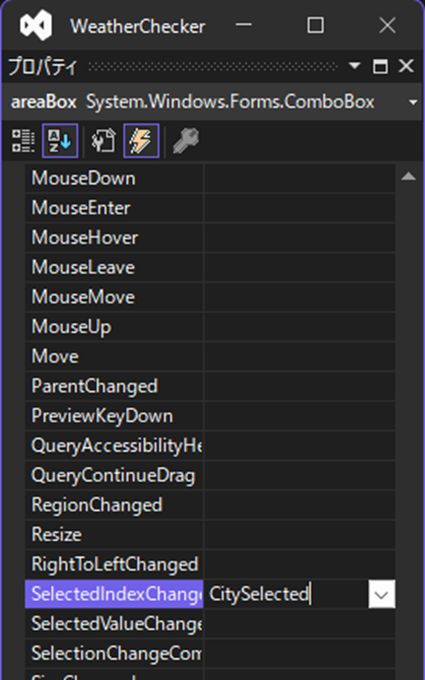Image resolution: width=425 pixels, height=680 pixels.
Task: Open the panel window position dropdown arrow
Action: 354,66
